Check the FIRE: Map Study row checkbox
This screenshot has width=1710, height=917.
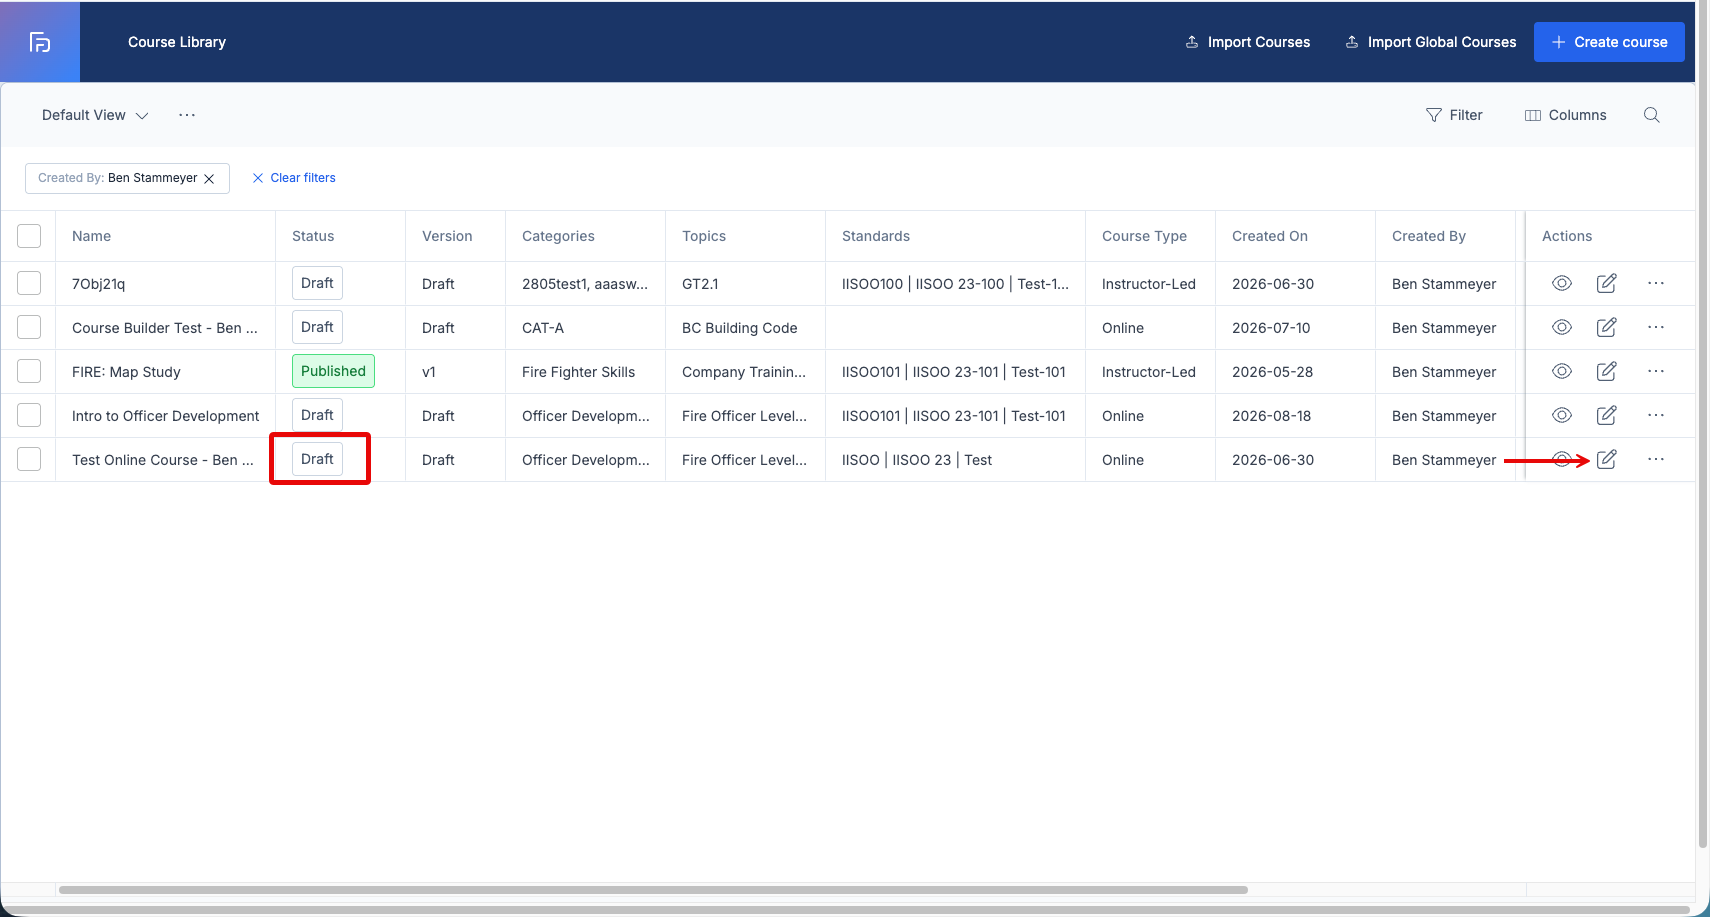click(29, 371)
